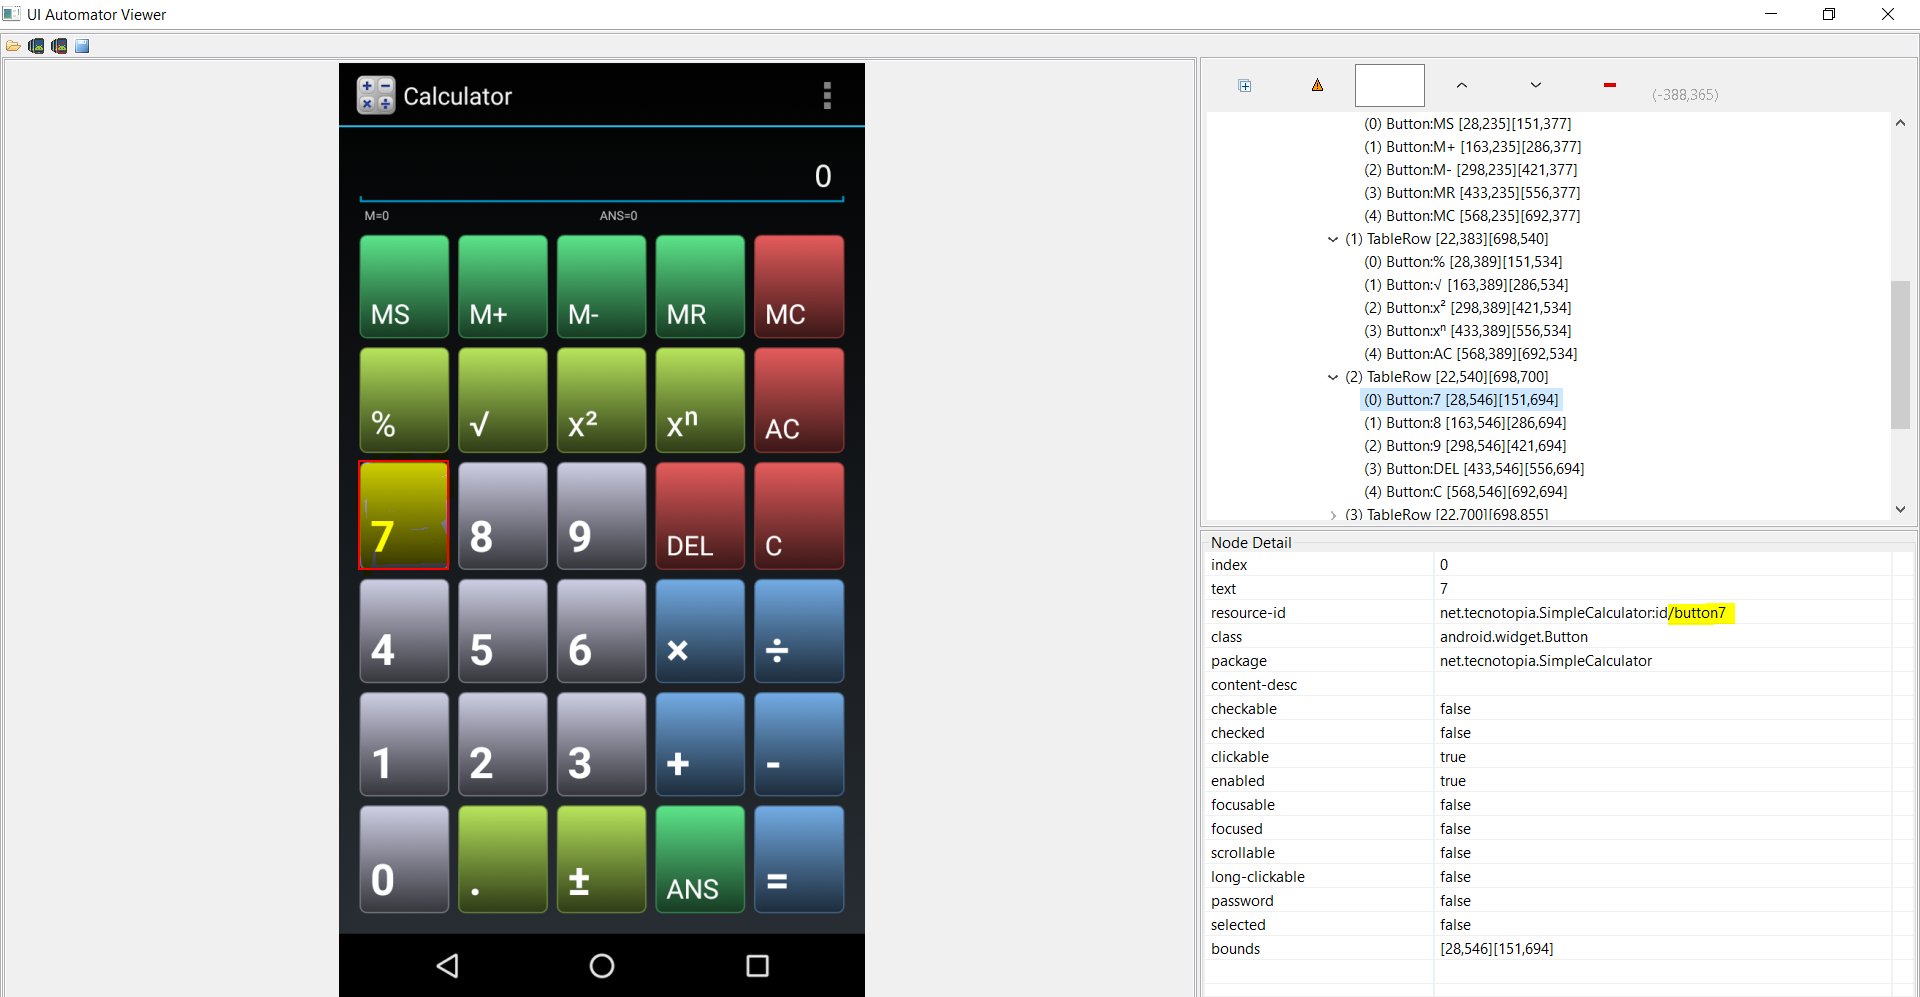Tap the Android back navigation button
Image resolution: width=1920 pixels, height=997 pixels.
(447, 965)
